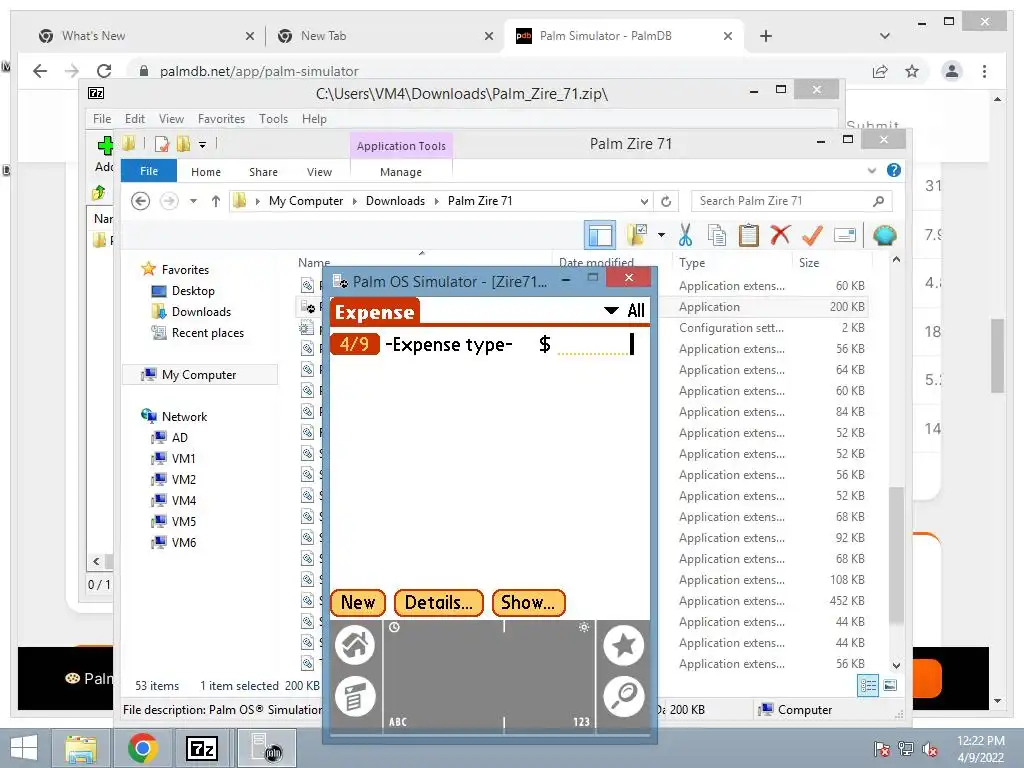This screenshot has height=768, width=1024.
Task: Switch to details view in status bar
Action: pos(868,685)
